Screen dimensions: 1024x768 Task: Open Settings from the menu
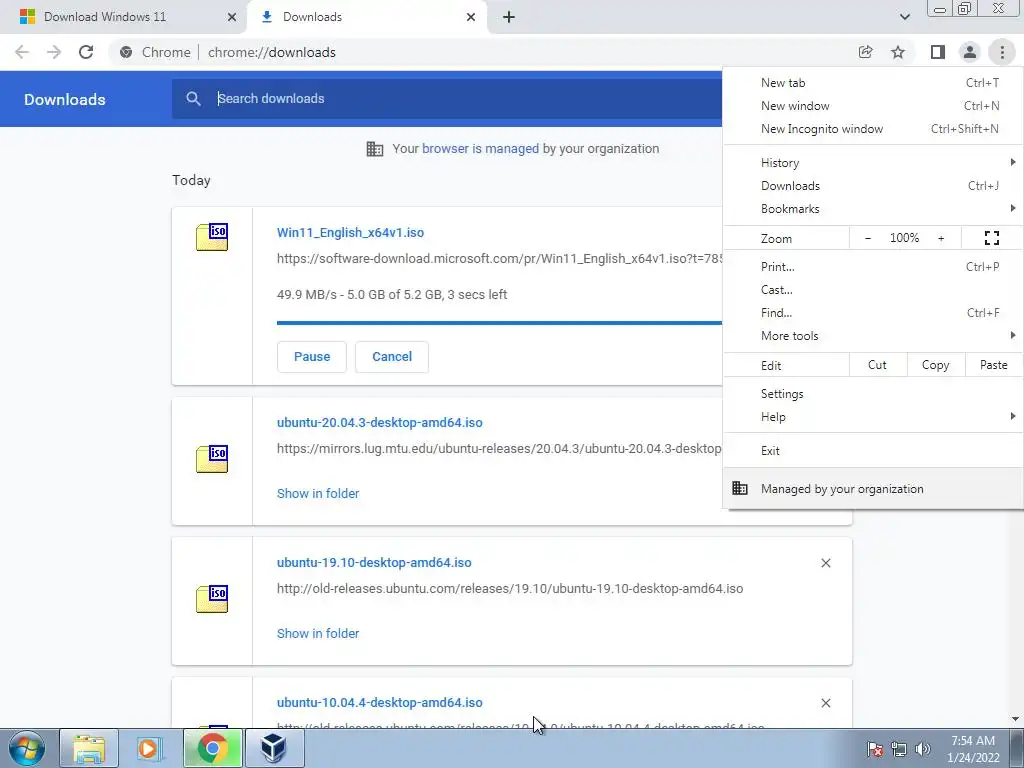(x=873, y=394)
